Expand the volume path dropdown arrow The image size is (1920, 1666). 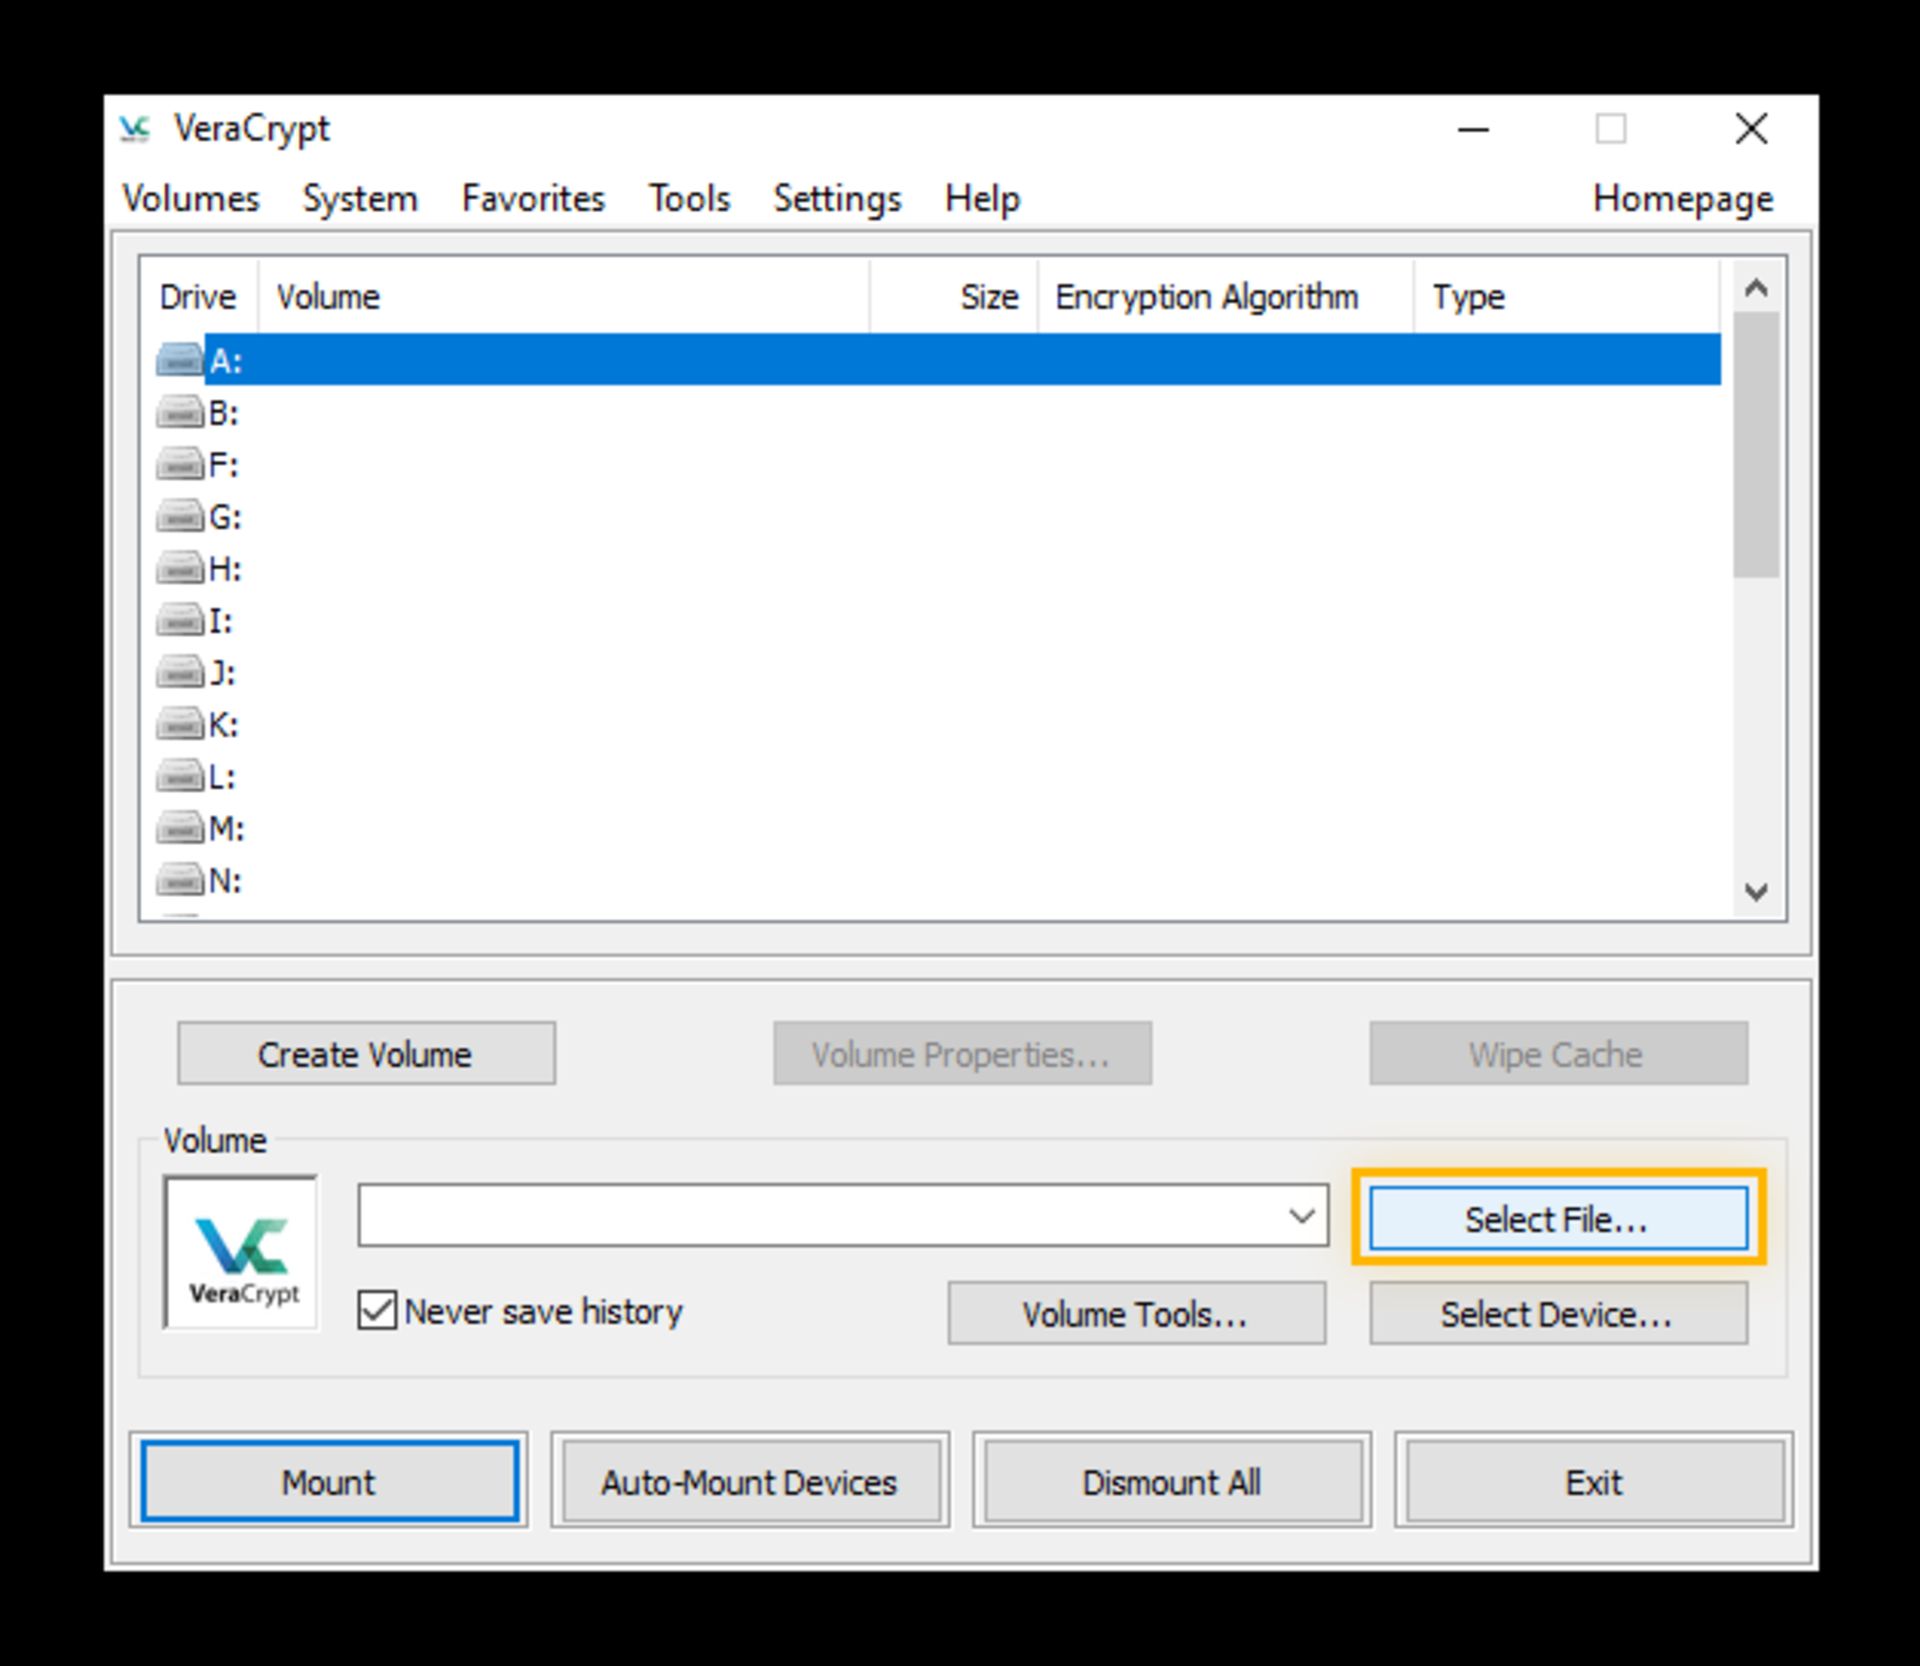[1301, 1216]
